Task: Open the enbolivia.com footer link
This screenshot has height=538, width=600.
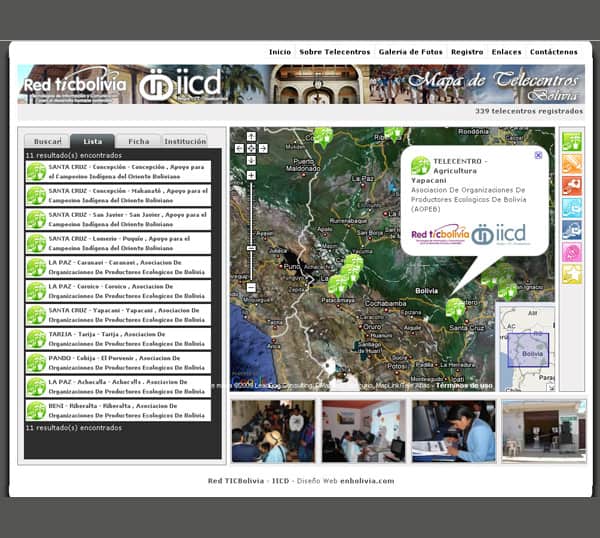Action: tap(367, 481)
